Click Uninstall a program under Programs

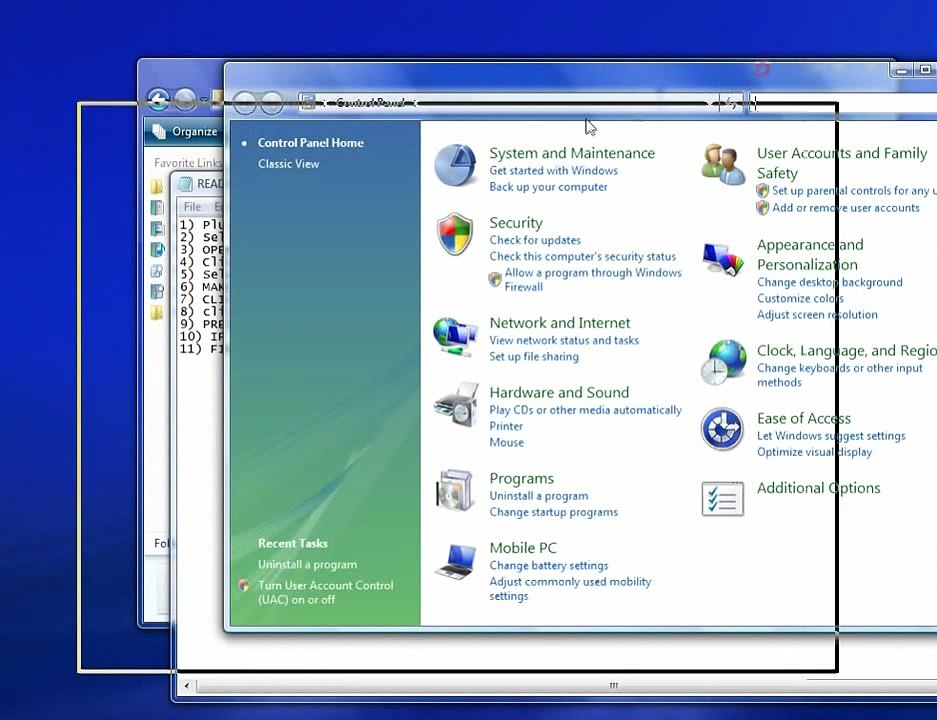point(538,495)
